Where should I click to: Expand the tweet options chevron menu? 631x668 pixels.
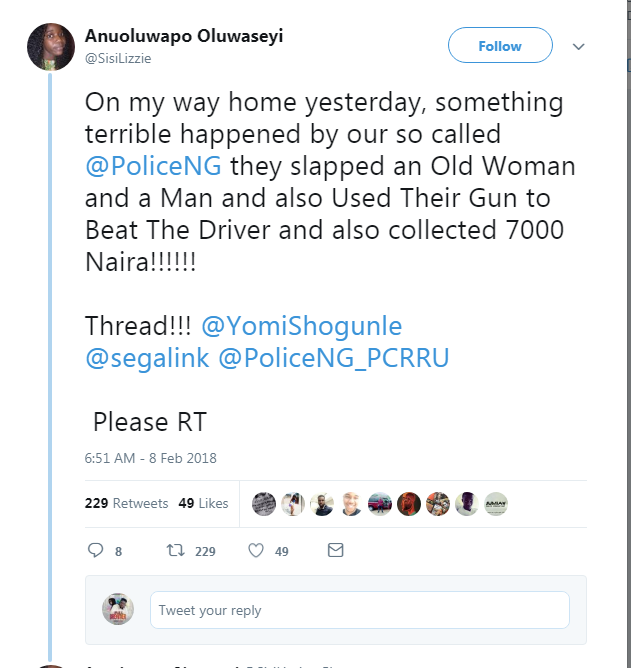pos(578,47)
